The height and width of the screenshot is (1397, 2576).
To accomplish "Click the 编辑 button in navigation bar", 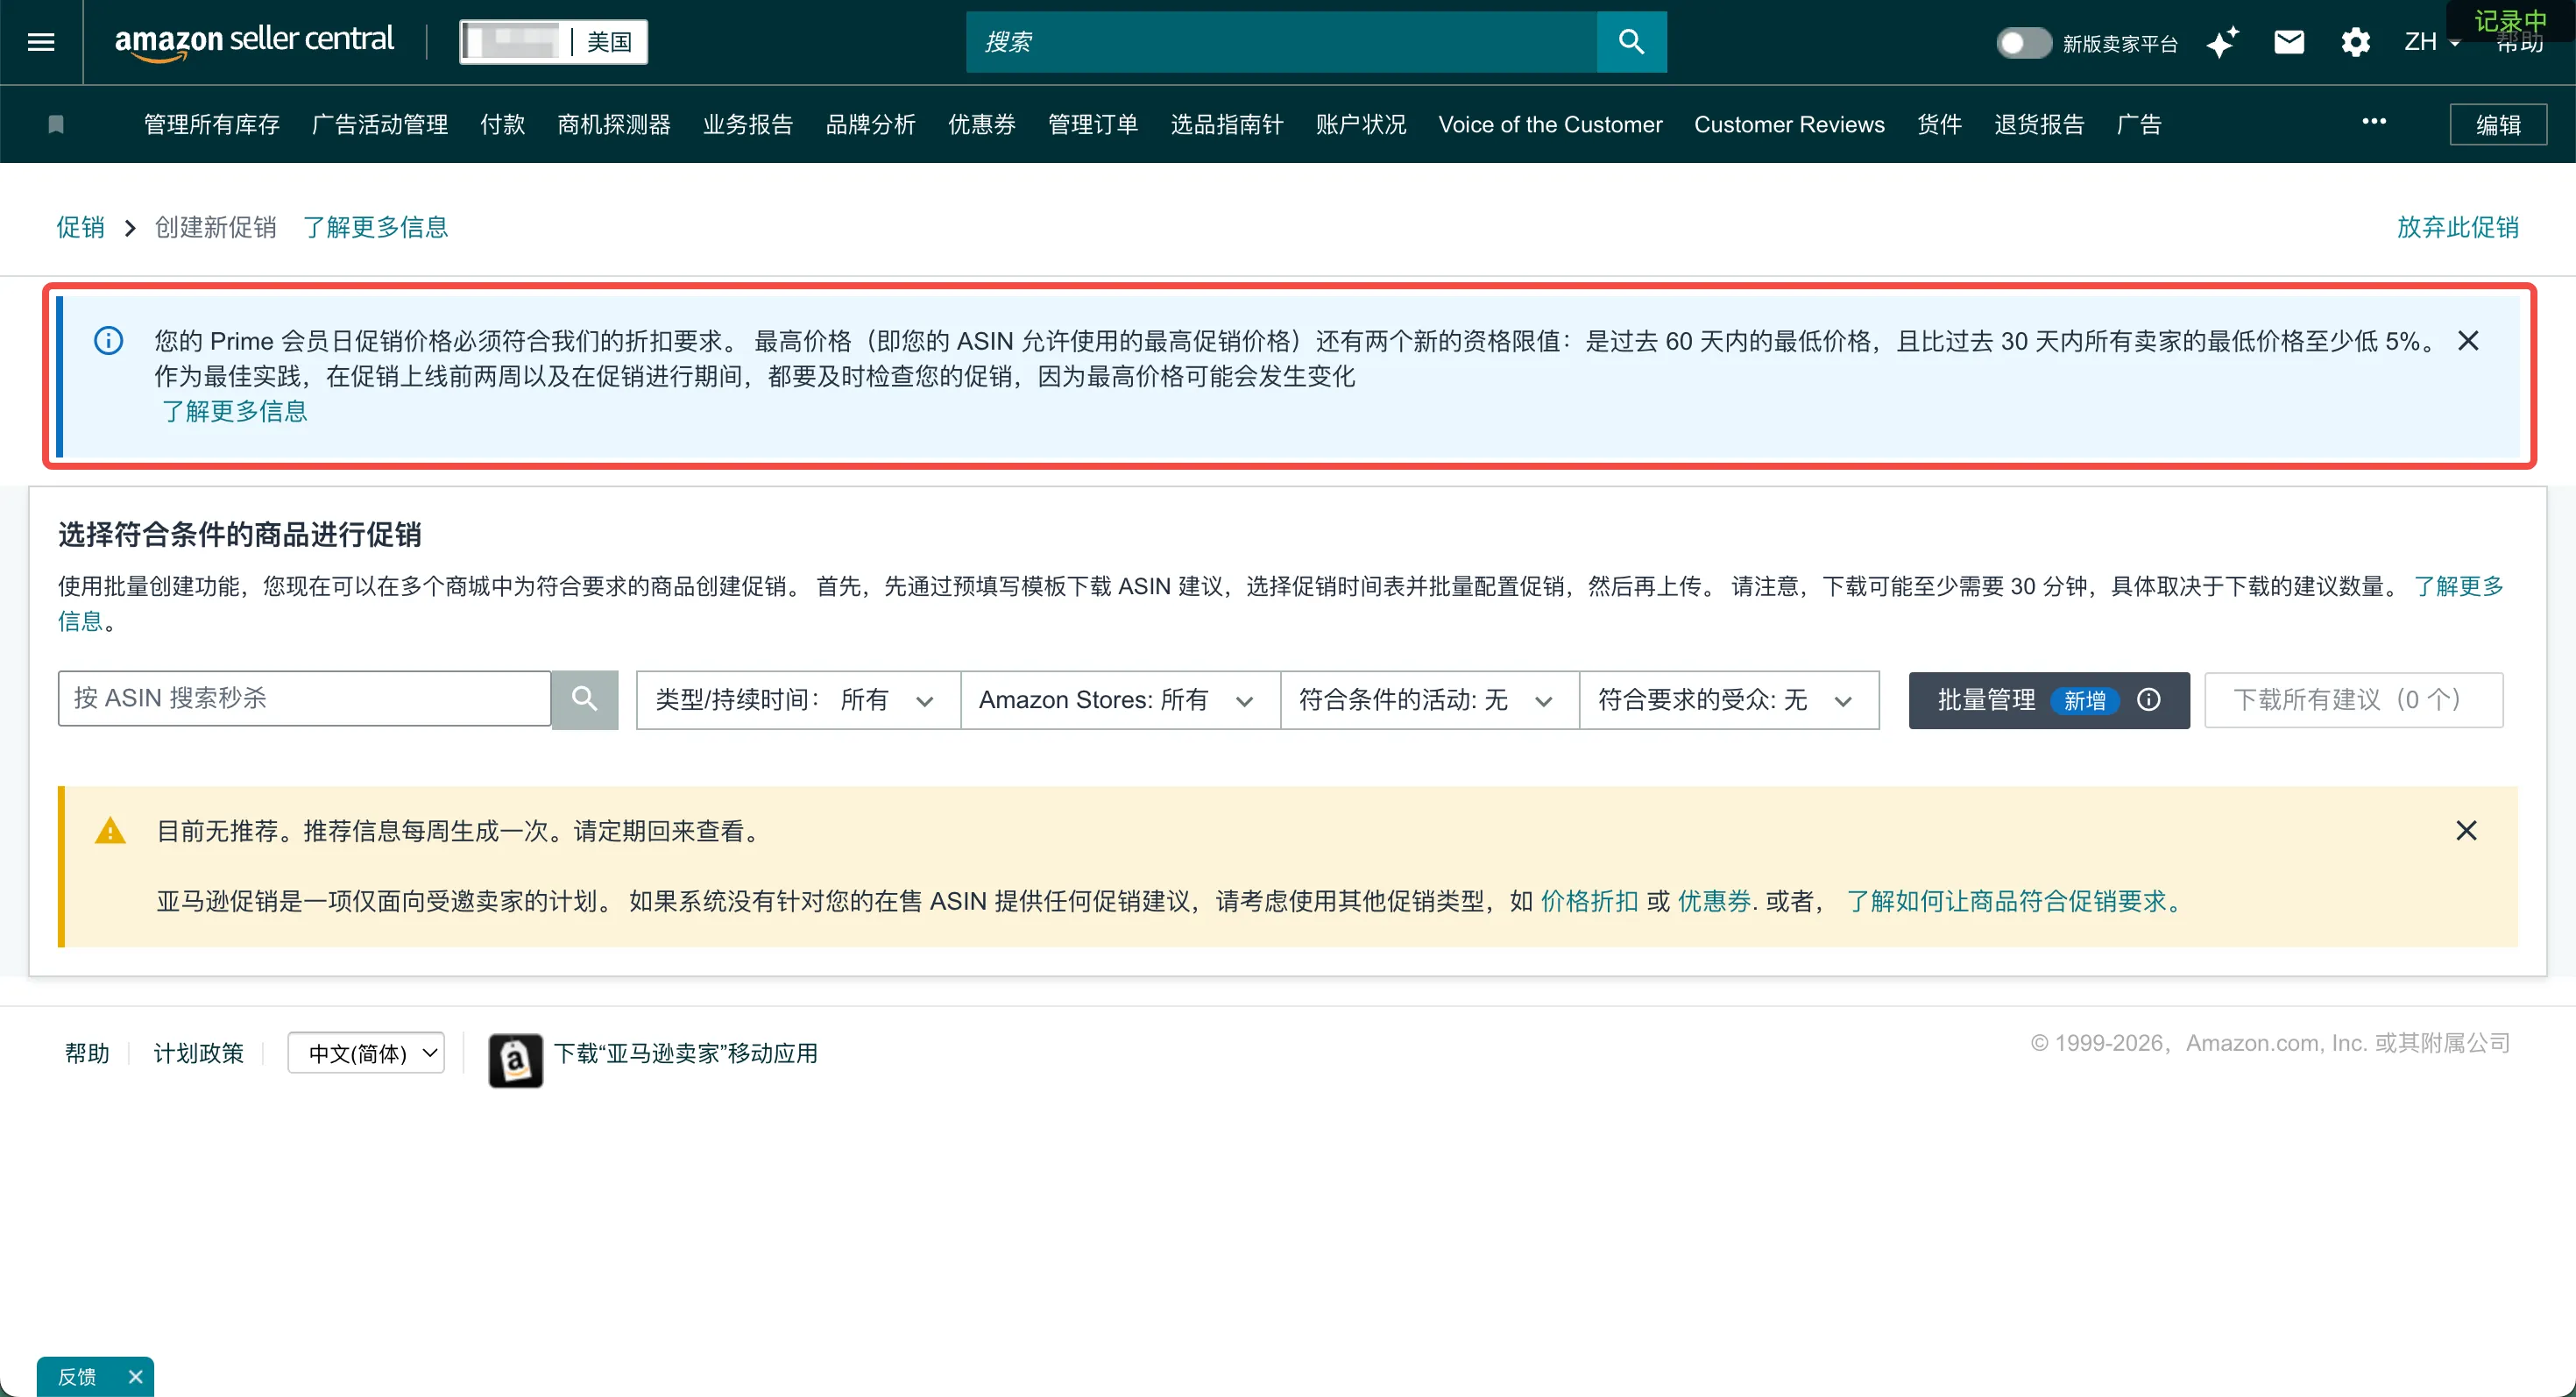I will 2498,124.
